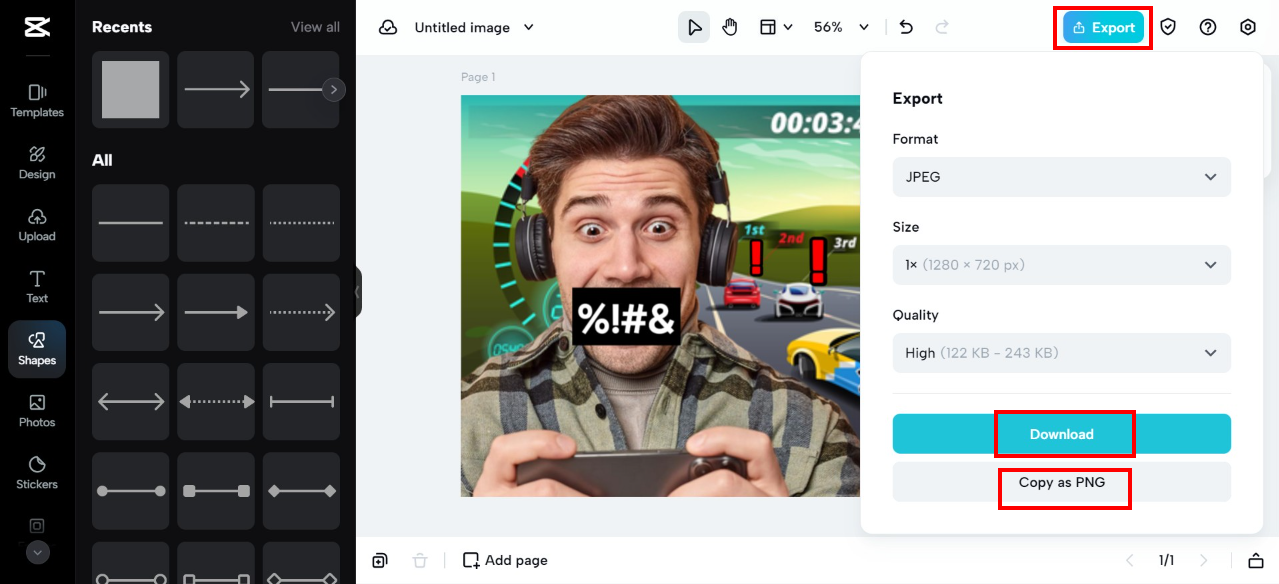Open the Design panel
Image resolution: width=1279 pixels, height=584 pixels.
37,163
